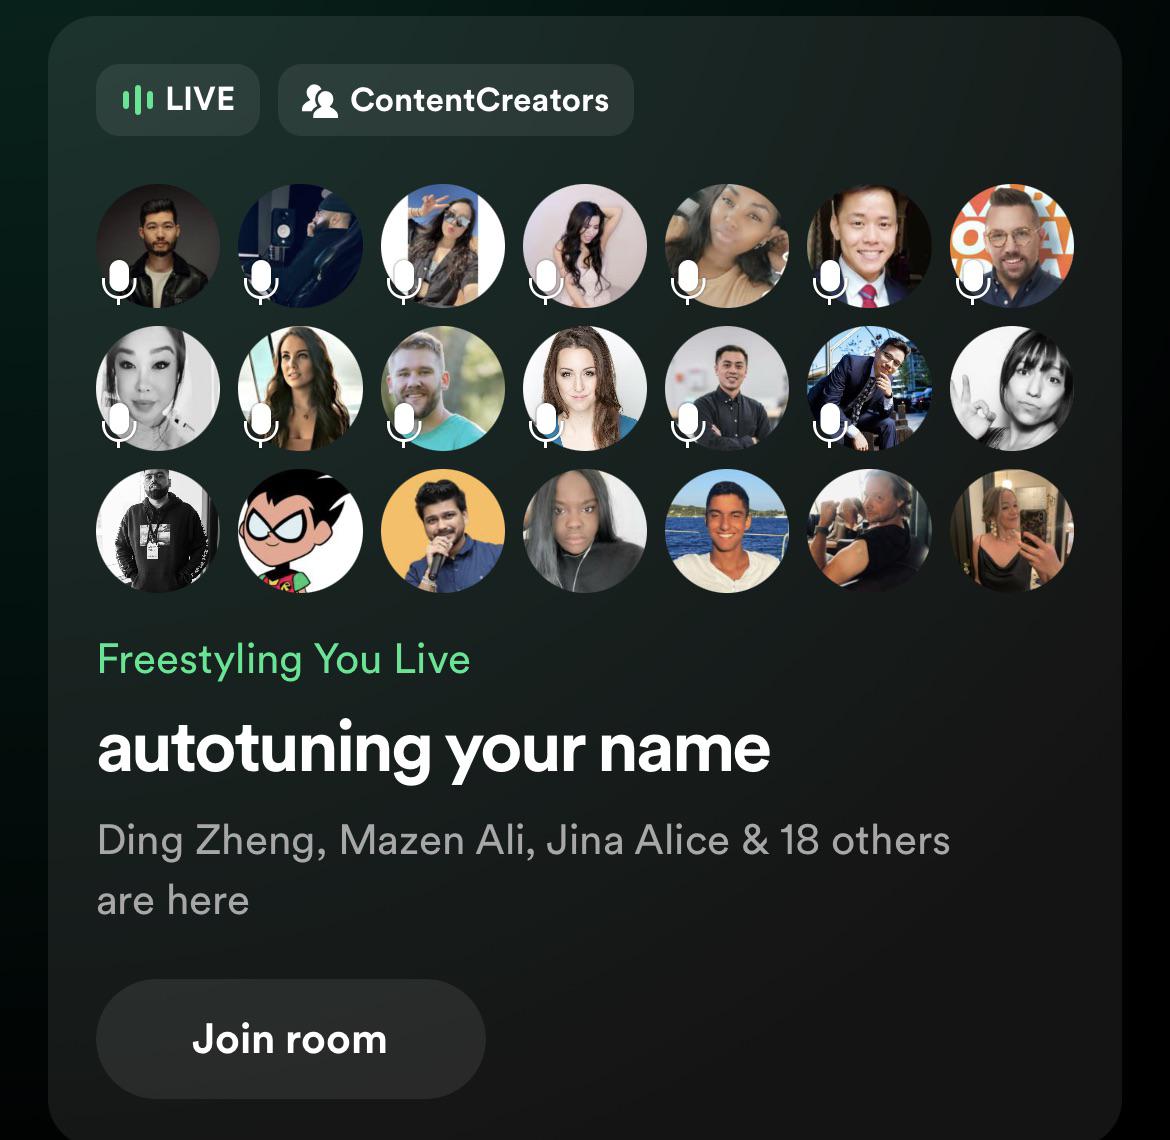Viewport: 1170px width, 1140px height.
Task: Click microphone icon on black-and-white woman's avatar
Action: click(x=119, y=424)
